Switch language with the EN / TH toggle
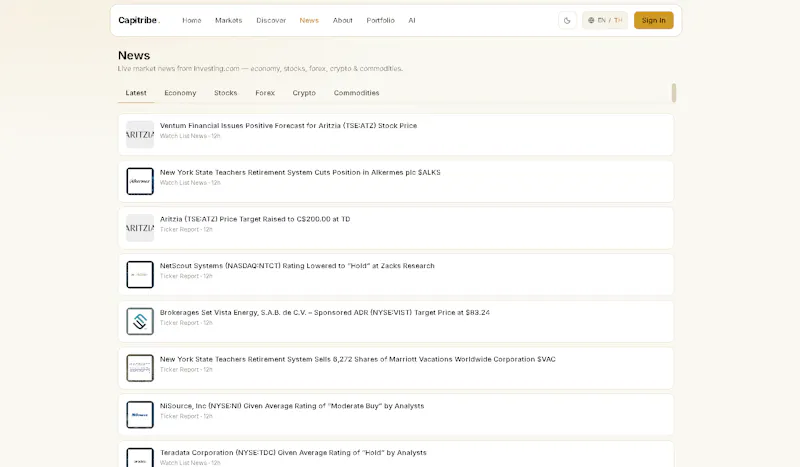 605,20
